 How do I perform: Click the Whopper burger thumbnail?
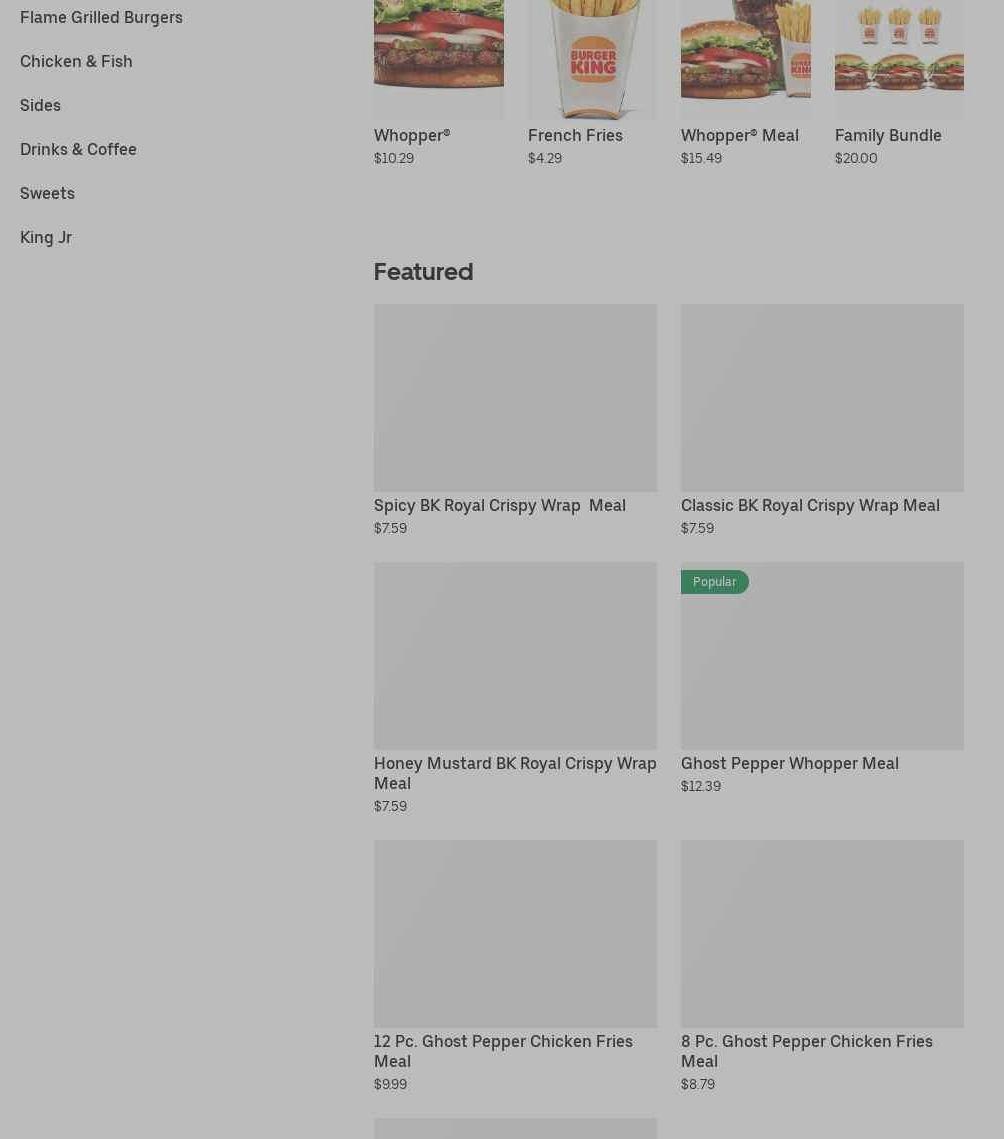pyautogui.click(x=439, y=58)
